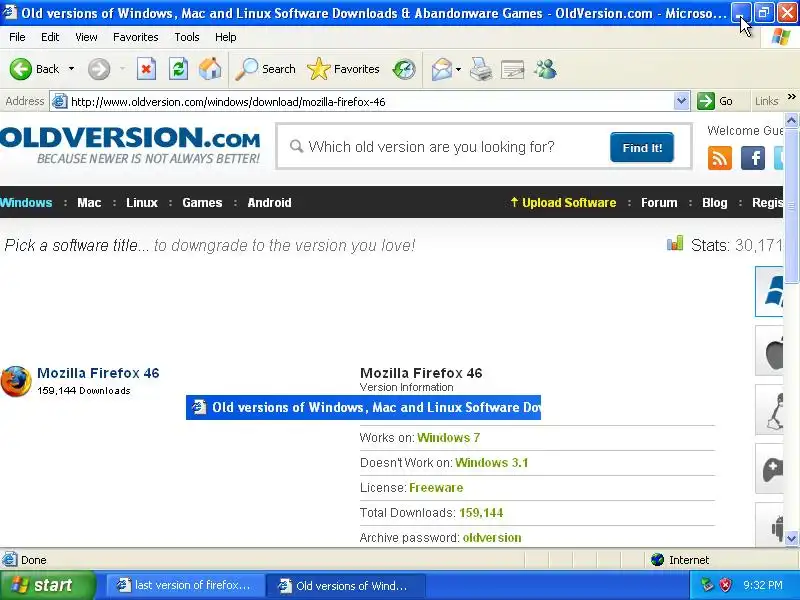Click the OldVersion.com logo
The image size is (800, 600).
(130, 144)
